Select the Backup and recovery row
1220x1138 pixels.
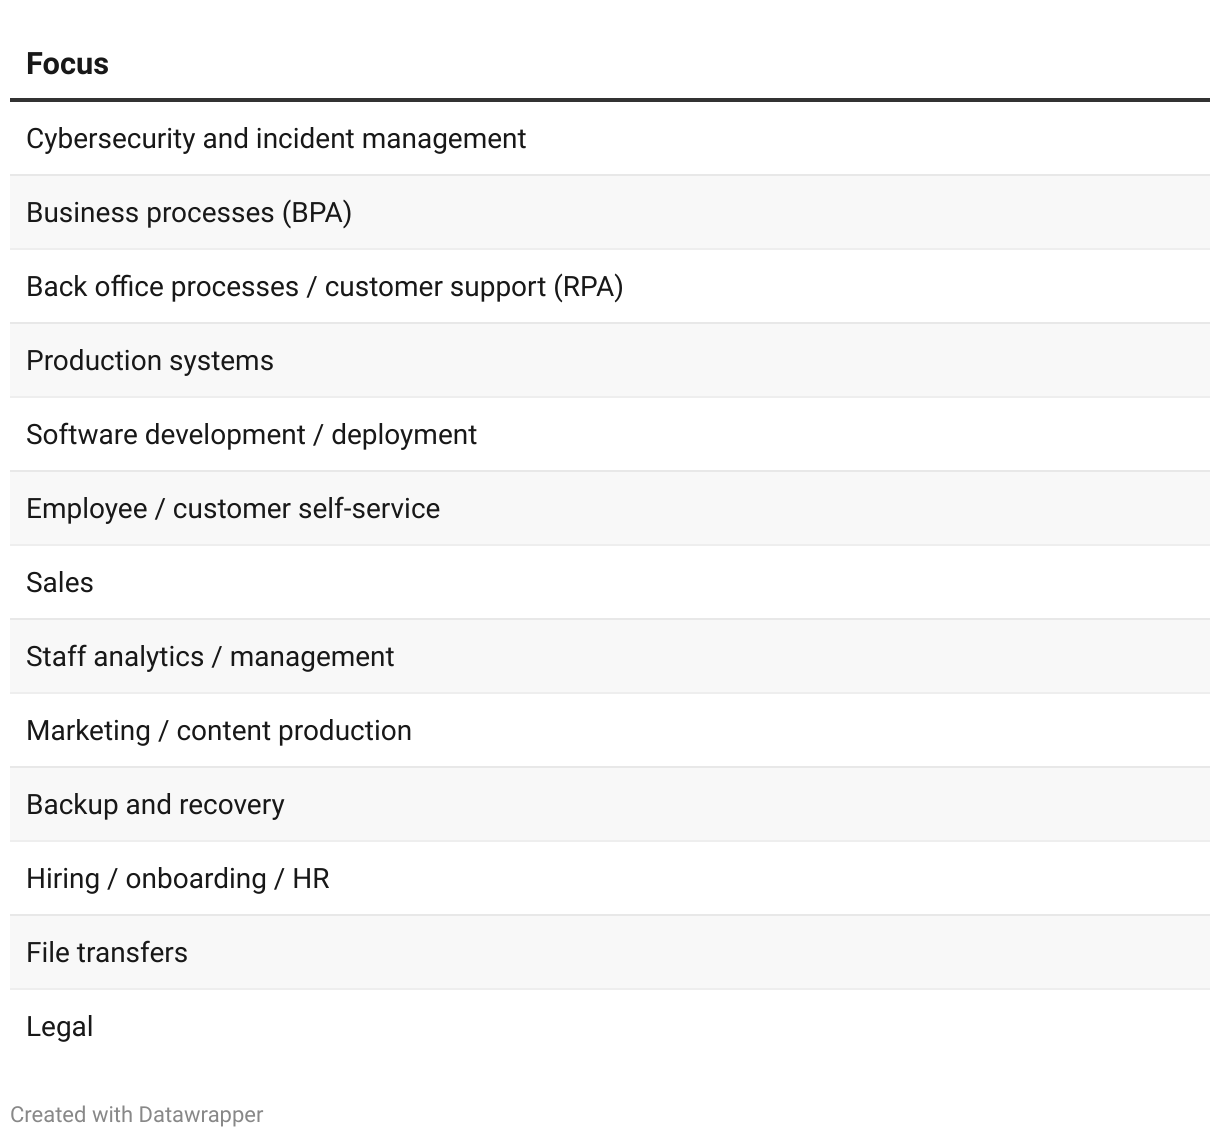pyautogui.click(x=155, y=805)
